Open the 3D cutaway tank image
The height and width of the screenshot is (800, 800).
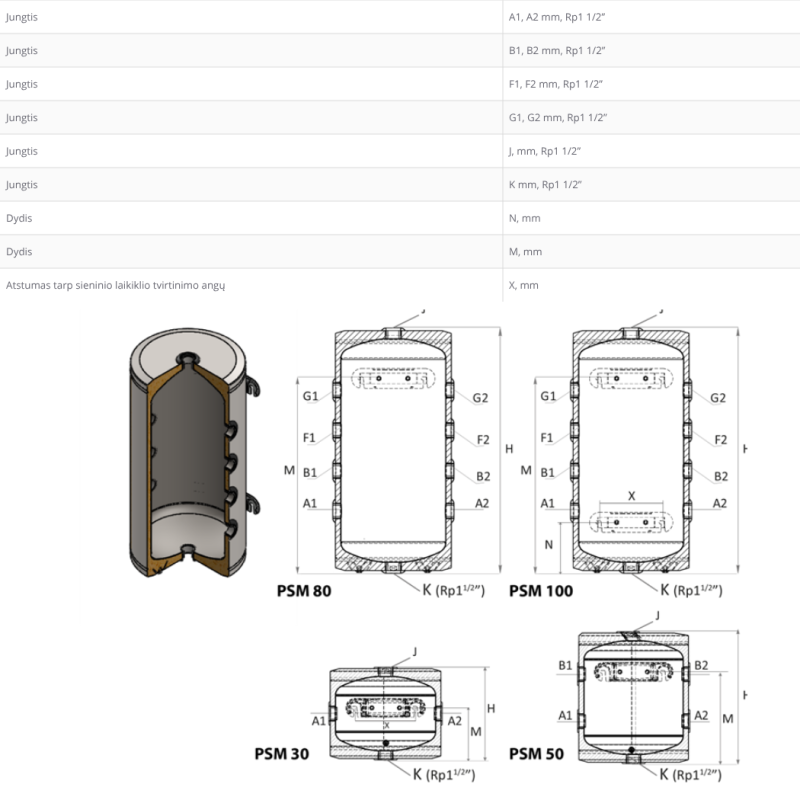pos(194,453)
